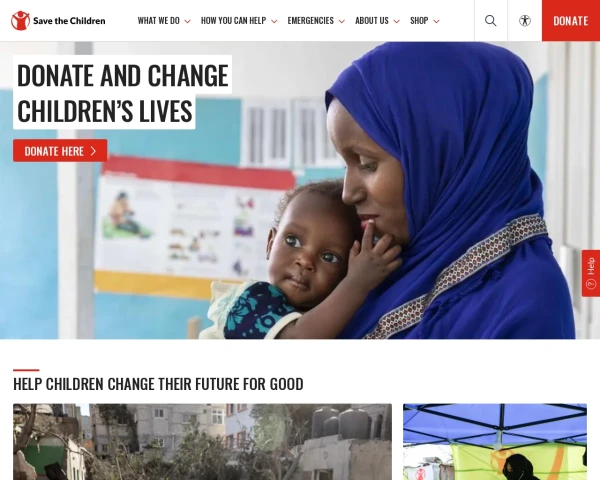This screenshot has width=600, height=480.
Task: Expand the Emergencies chevron
Action: point(342,21)
